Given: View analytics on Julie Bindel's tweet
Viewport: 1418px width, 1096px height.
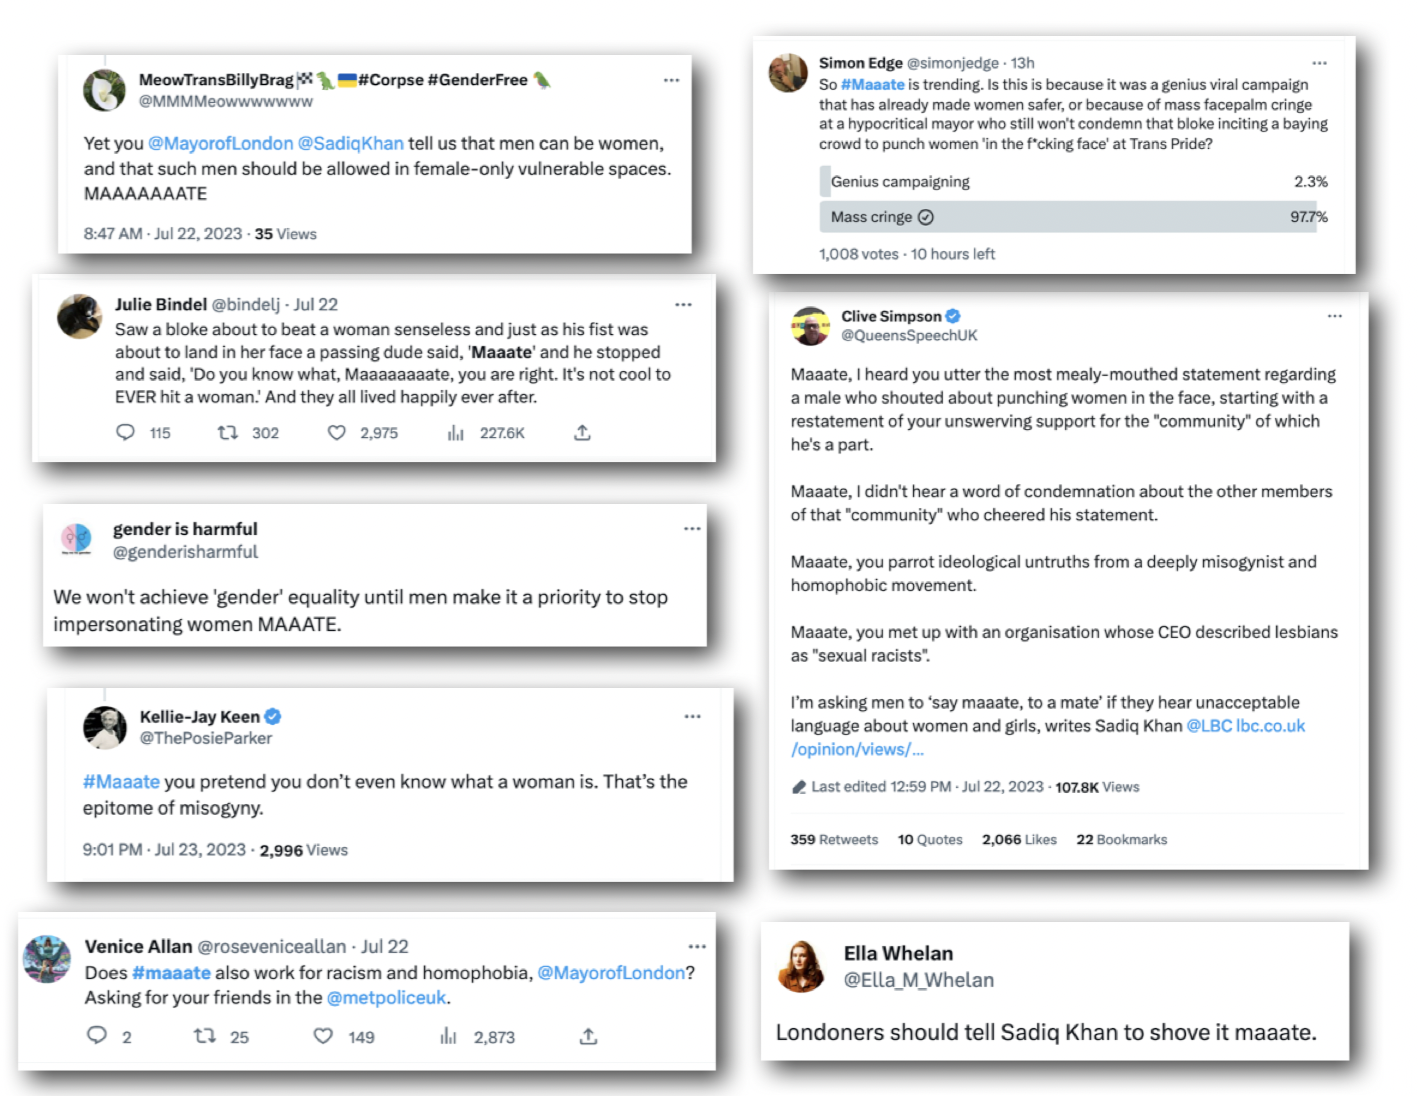Looking at the screenshot, I should pos(456,432).
